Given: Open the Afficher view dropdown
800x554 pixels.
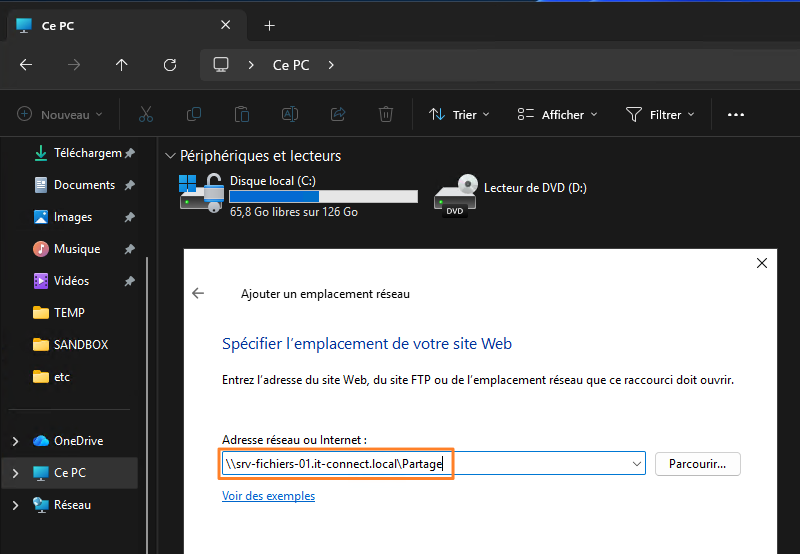Looking at the screenshot, I should 557,115.
